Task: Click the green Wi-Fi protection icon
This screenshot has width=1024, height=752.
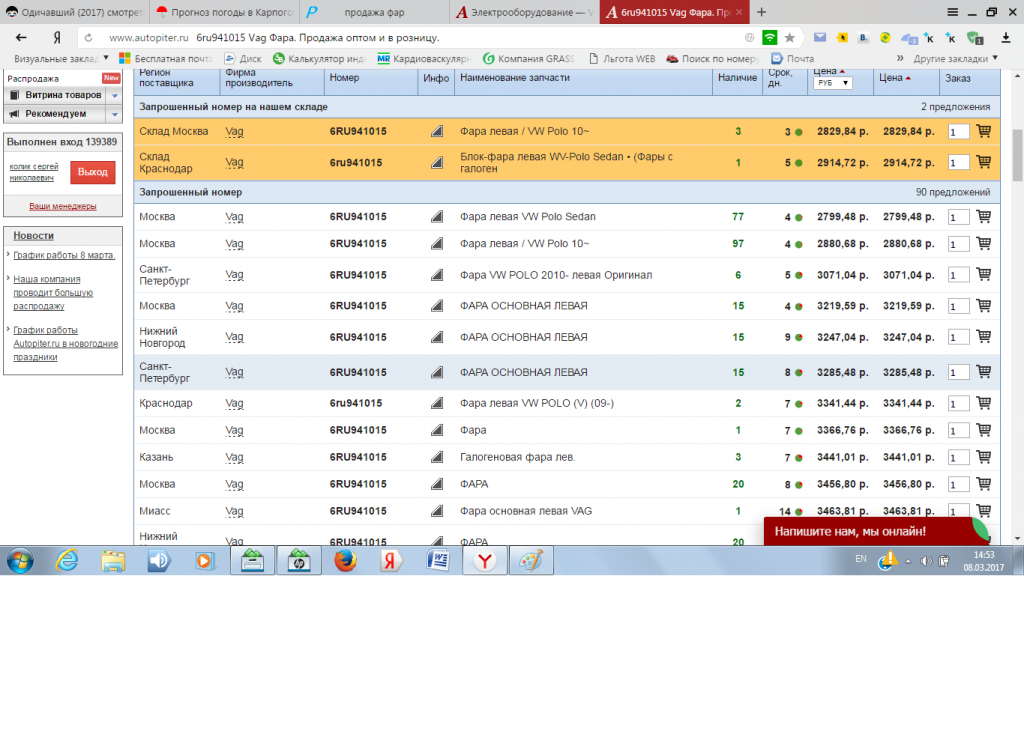Action: click(x=770, y=38)
